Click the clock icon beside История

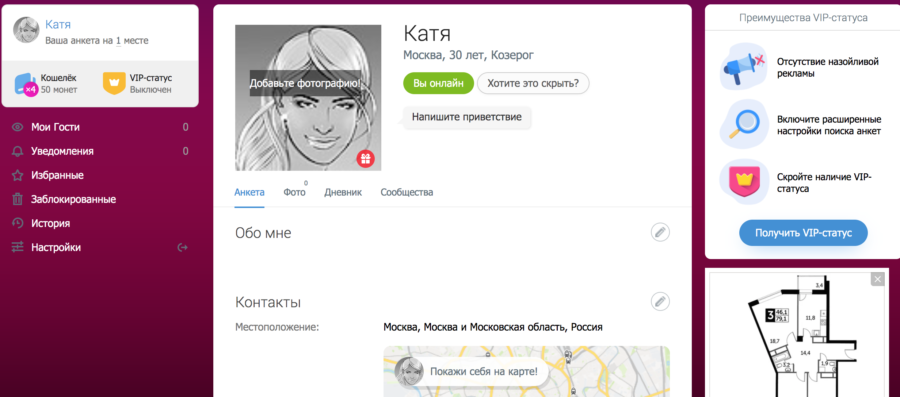pyautogui.click(x=18, y=224)
